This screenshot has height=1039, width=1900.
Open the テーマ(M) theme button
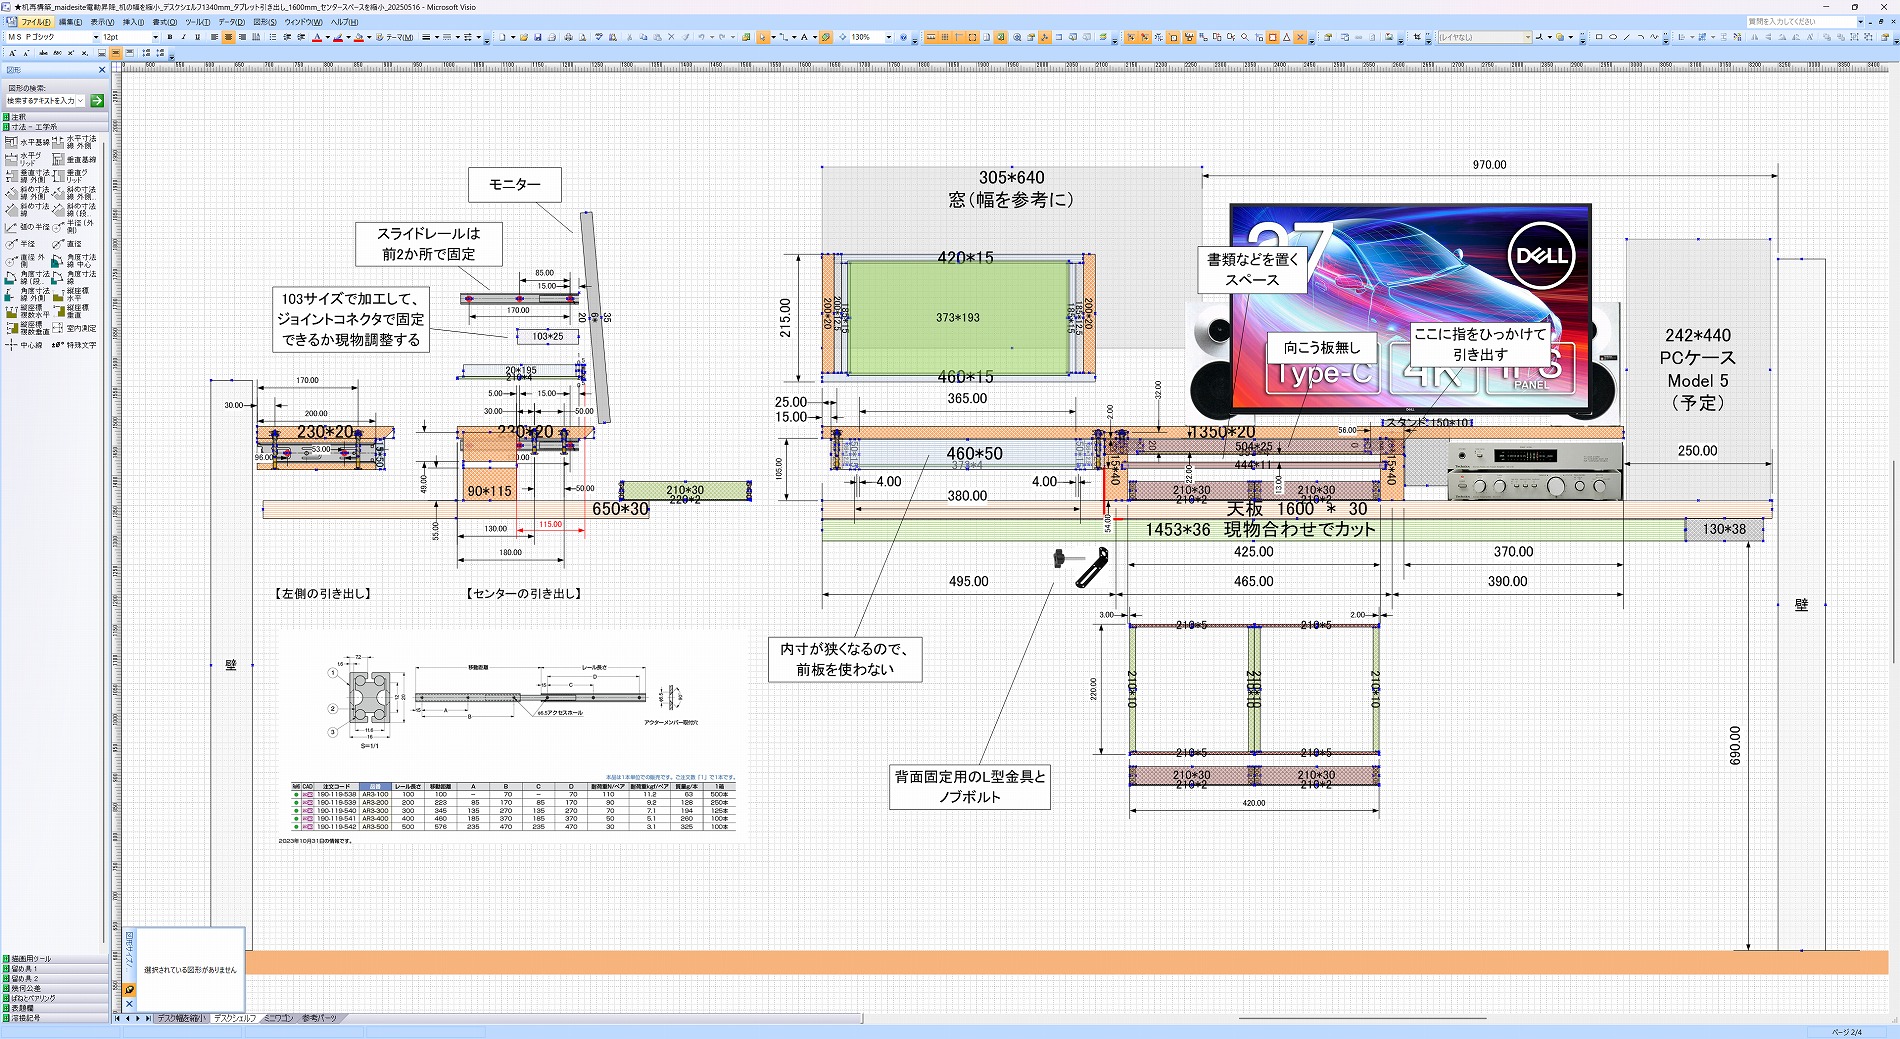[x=395, y=37]
